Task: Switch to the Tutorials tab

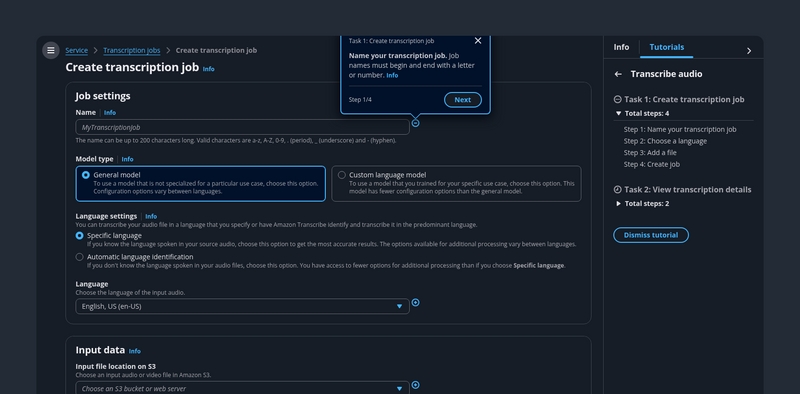Action: 666,47
